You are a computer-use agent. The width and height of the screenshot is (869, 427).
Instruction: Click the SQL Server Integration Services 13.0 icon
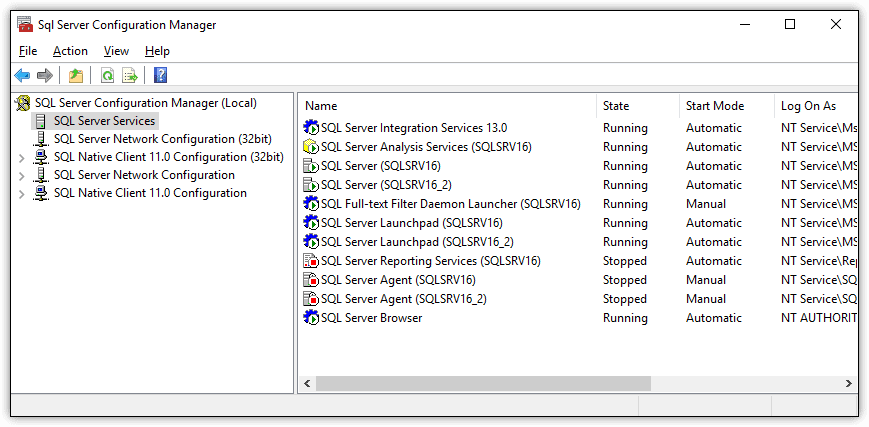pyautogui.click(x=311, y=128)
